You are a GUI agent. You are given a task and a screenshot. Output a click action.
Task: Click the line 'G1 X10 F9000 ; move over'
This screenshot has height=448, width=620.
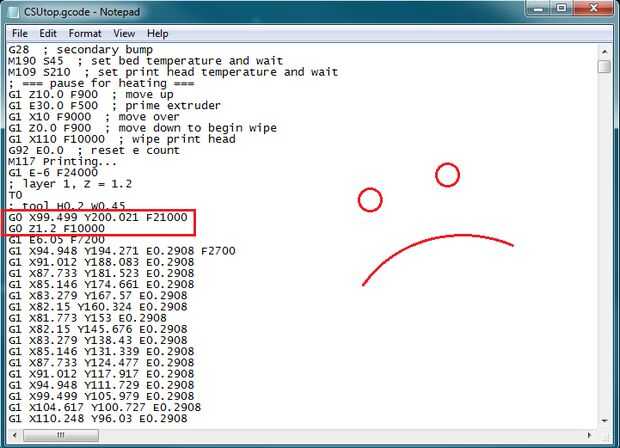pyautogui.click(x=94, y=117)
